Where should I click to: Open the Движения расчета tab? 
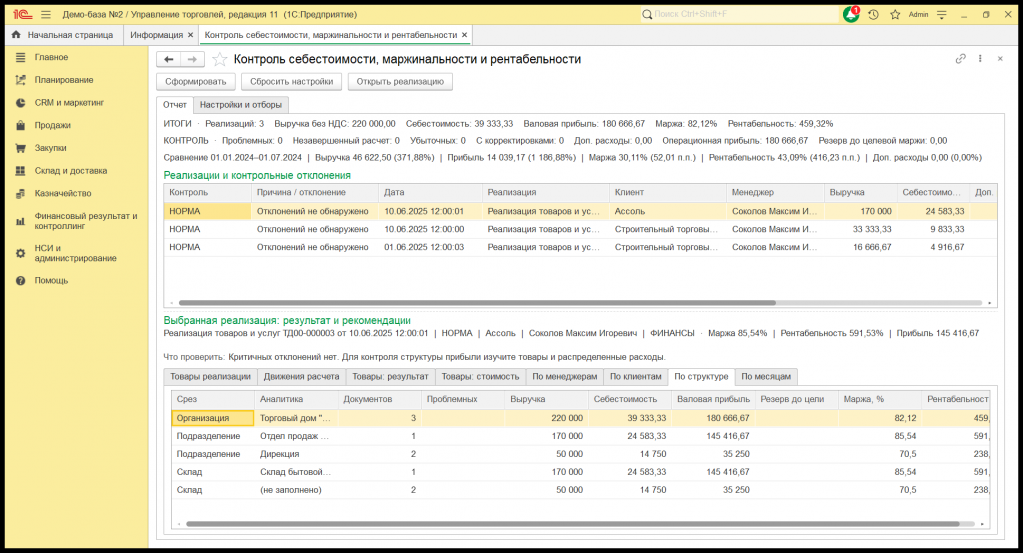click(x=301, y=376)
